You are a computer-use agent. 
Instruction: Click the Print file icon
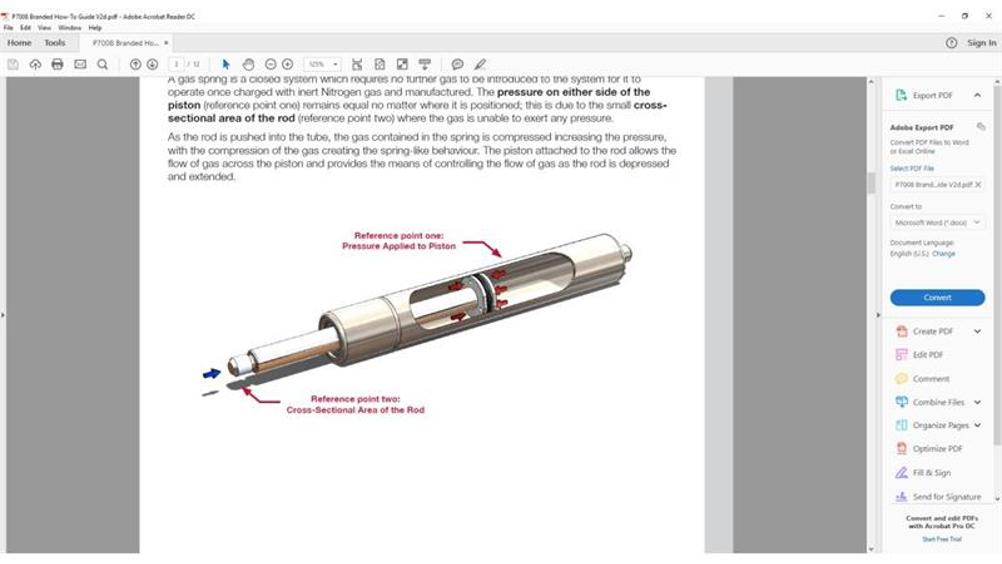(x=58, y=65)
